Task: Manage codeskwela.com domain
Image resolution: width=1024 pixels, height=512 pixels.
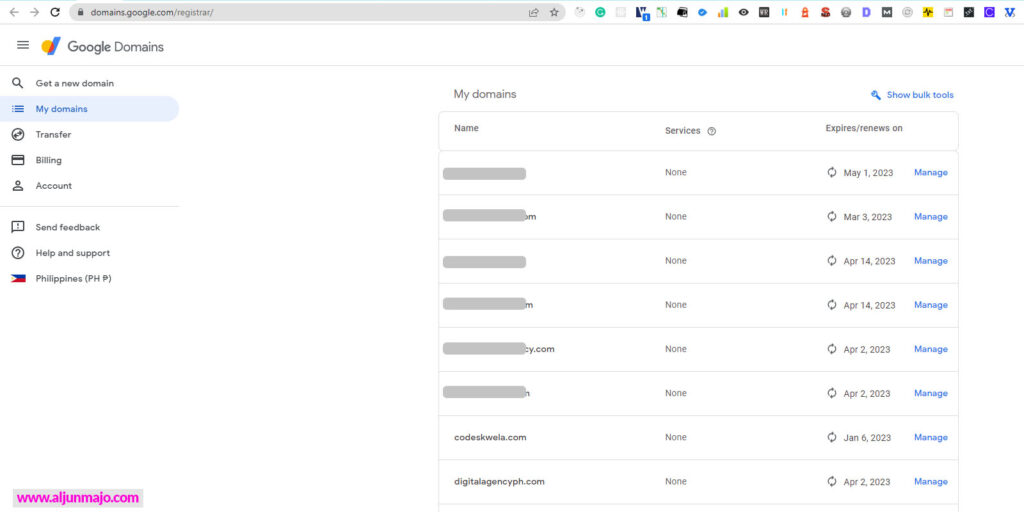Action: (931, 437)
